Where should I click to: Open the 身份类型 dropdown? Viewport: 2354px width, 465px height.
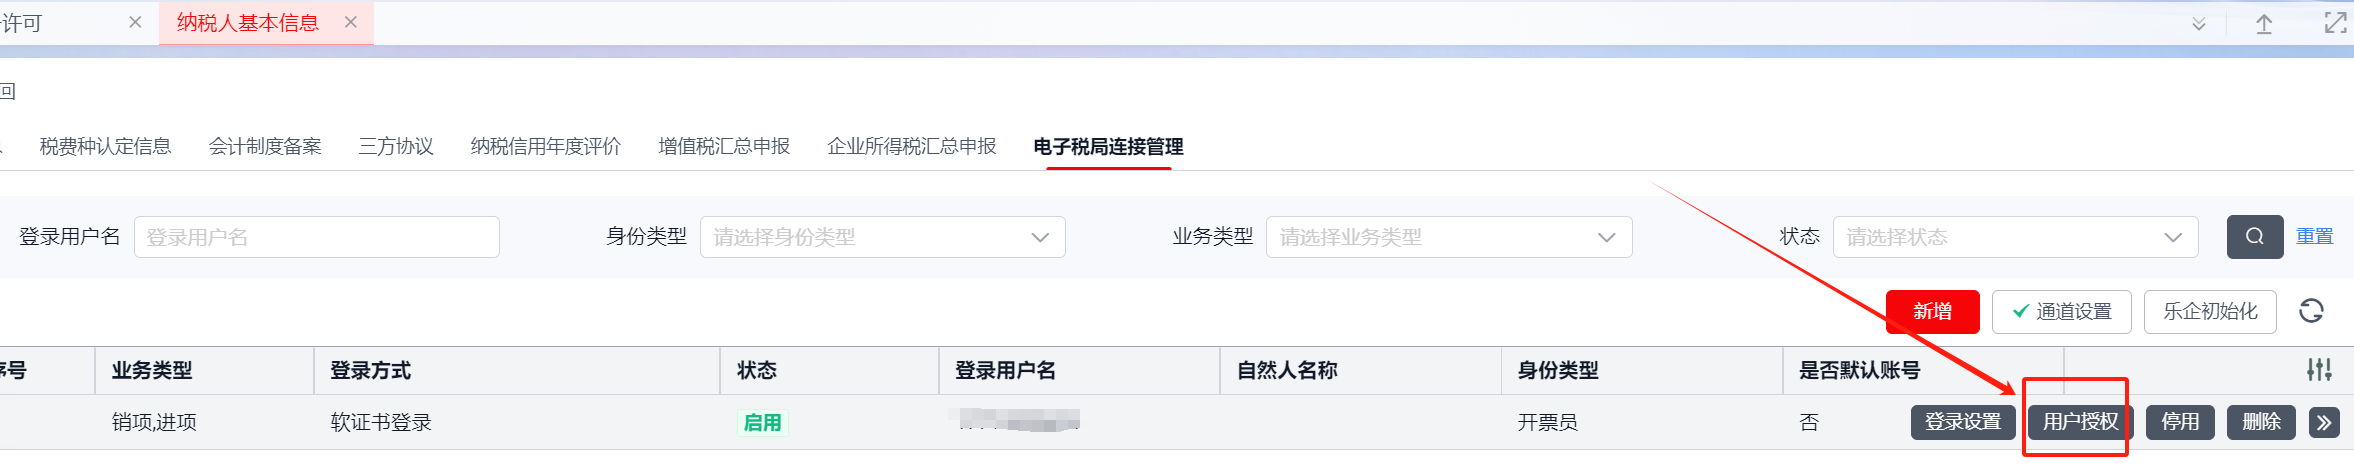pyautogui.click(x=882, y=237)
